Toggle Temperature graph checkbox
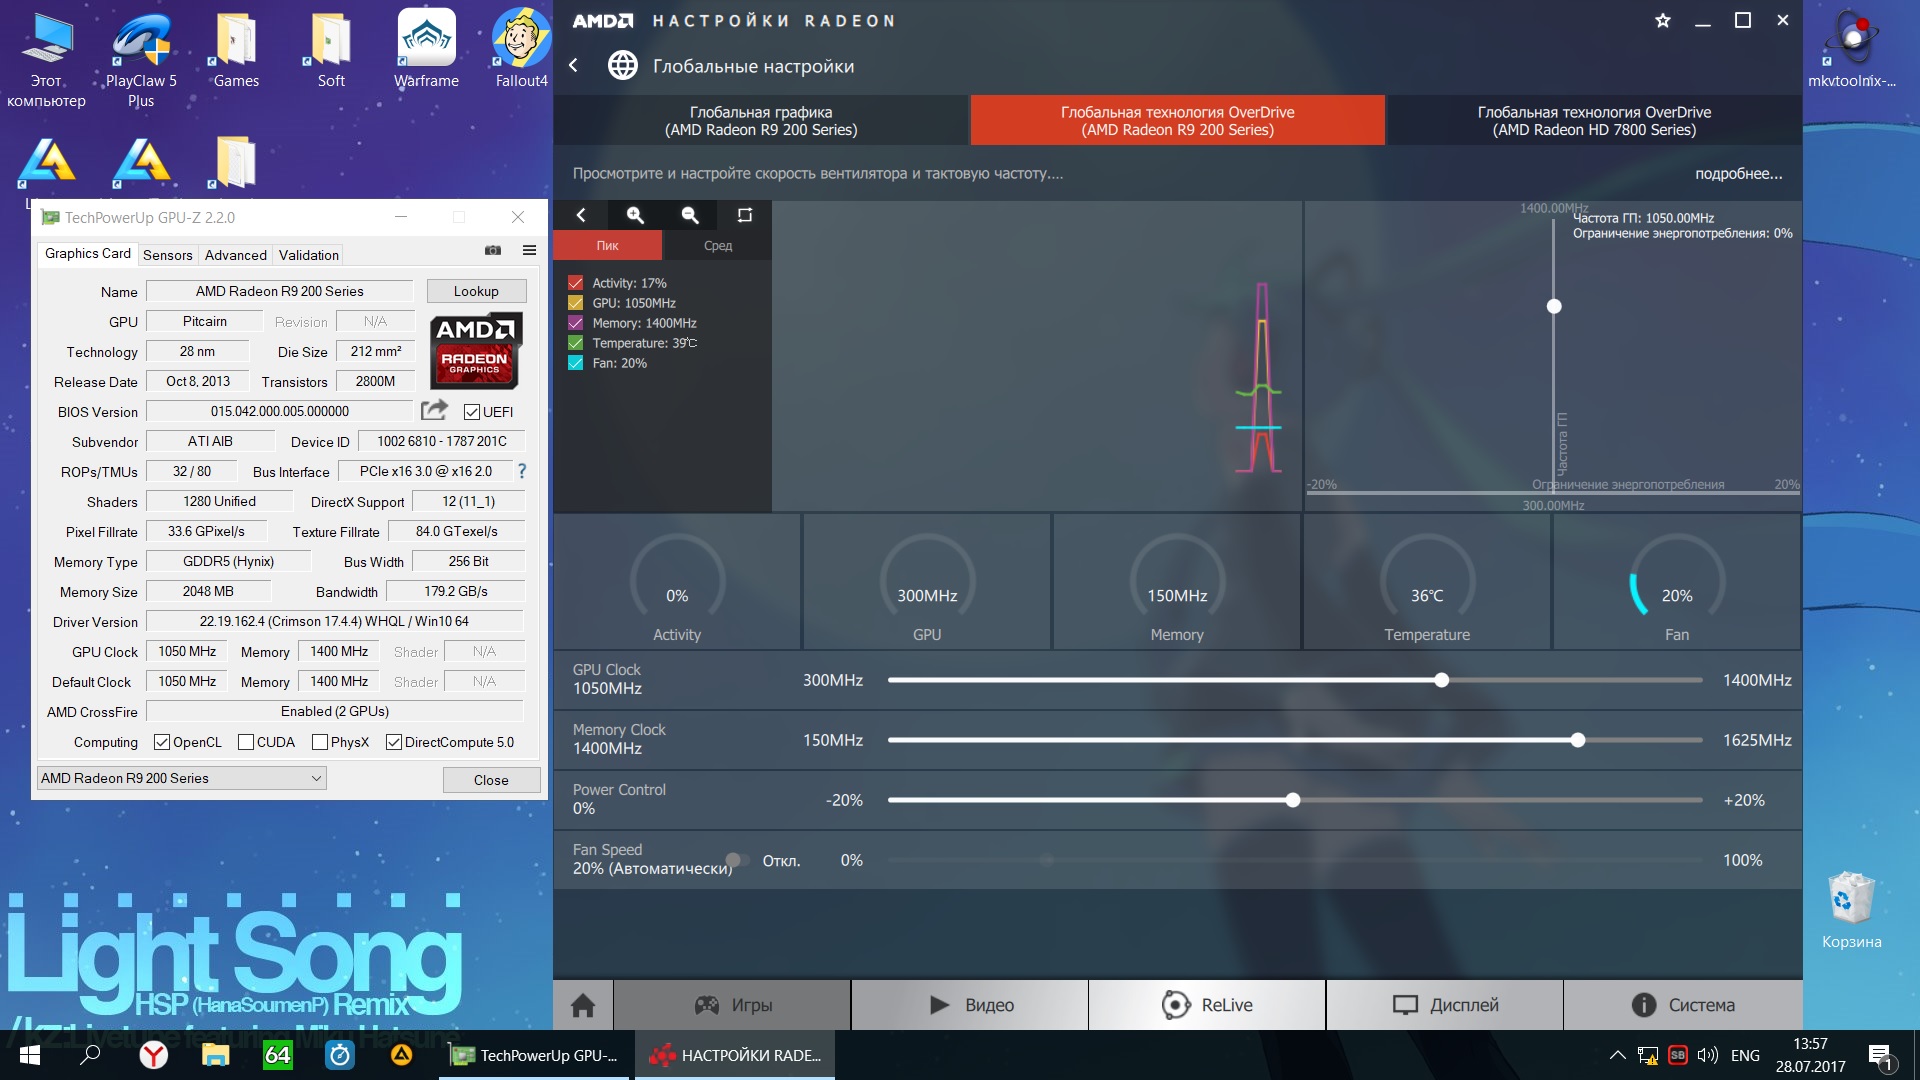Image resolution: width=1920 pixels, height=1080 pixels. point(575,343)
